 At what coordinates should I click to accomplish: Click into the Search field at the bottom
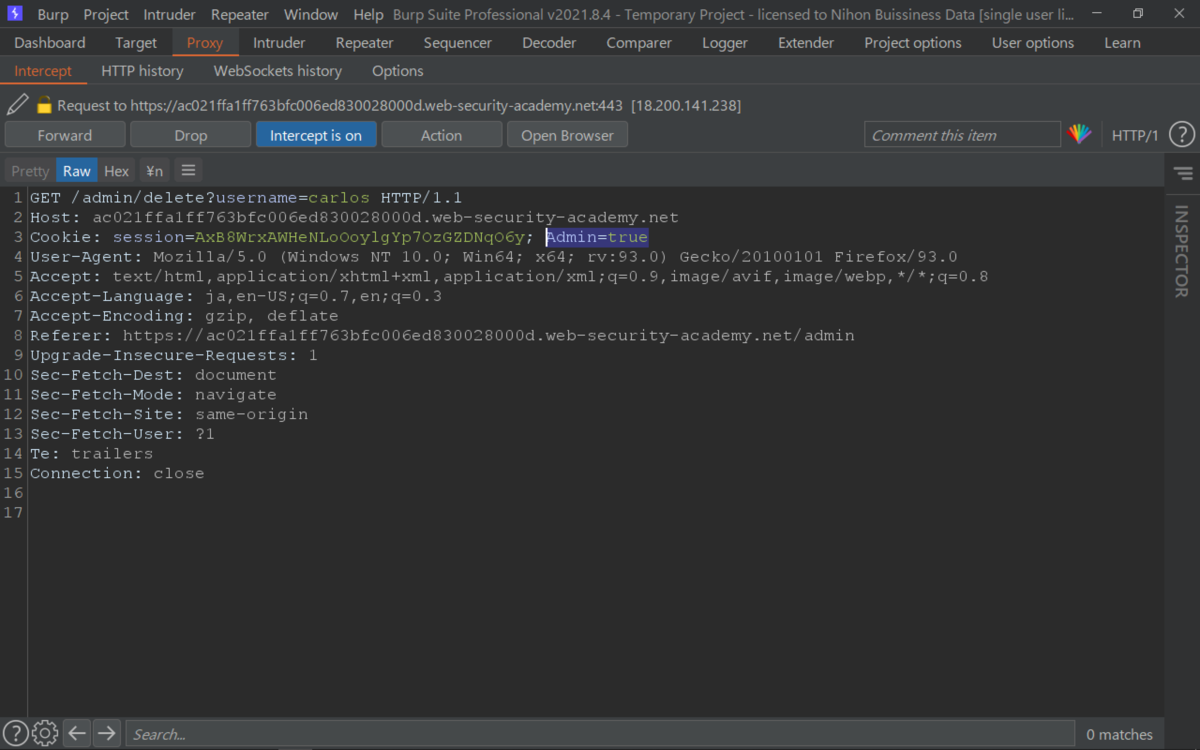tap(600, 733)
